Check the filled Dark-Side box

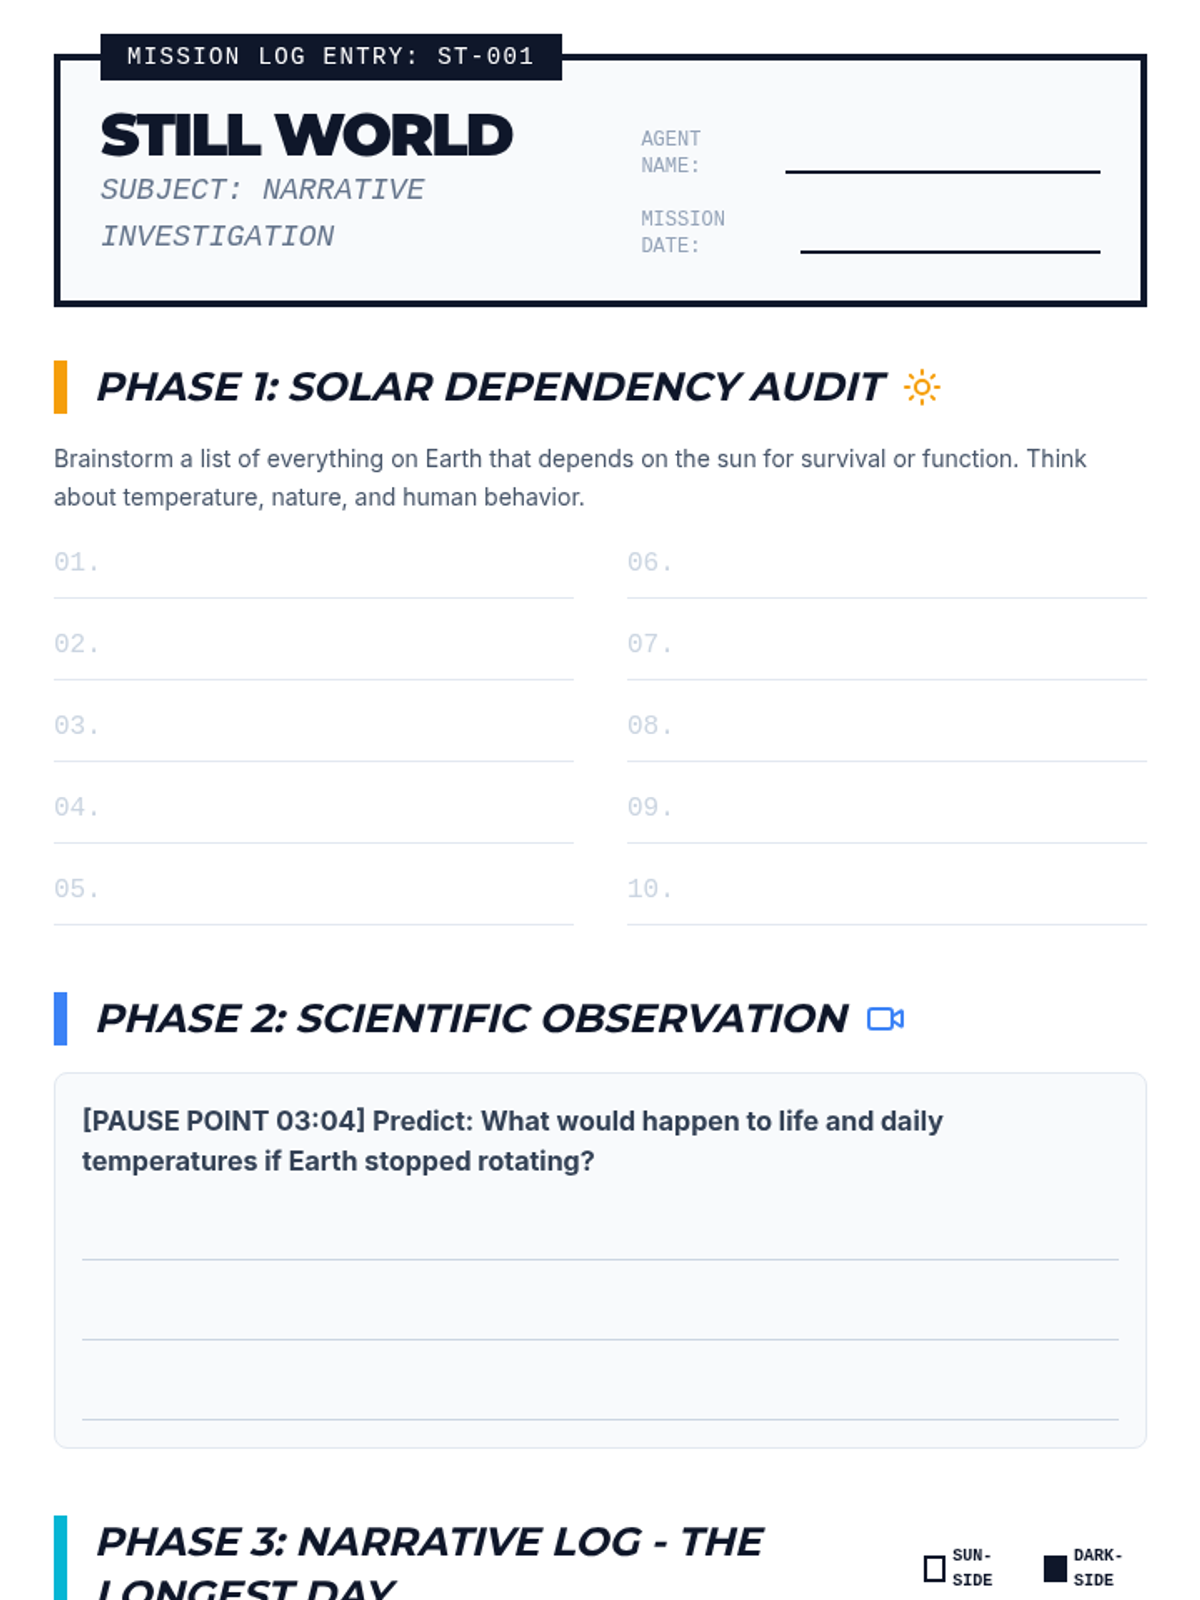pyautogui.click(x=1055, y=1568)
